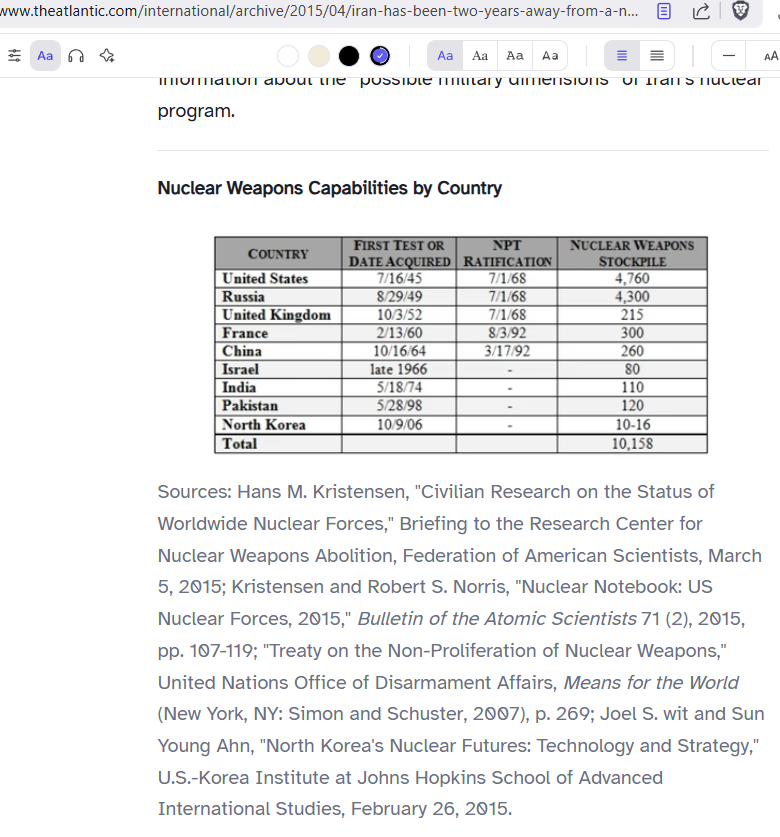The image size is (780, 837).
Task: Start read-aloud with the headphones icon
Action: (76, 56)
